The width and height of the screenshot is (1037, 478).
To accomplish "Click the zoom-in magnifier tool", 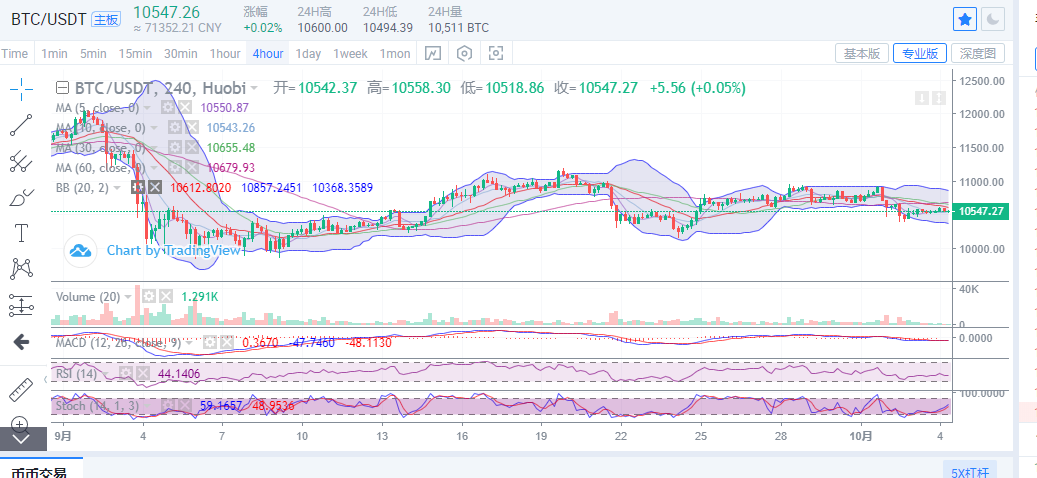I will point(21,423).
